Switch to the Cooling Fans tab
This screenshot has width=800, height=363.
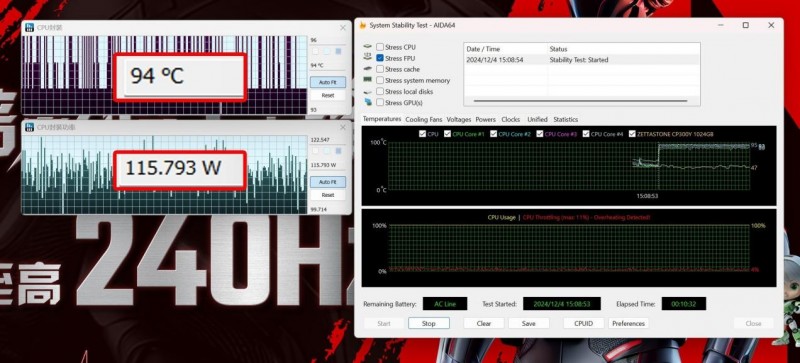[x=423, y=119]
